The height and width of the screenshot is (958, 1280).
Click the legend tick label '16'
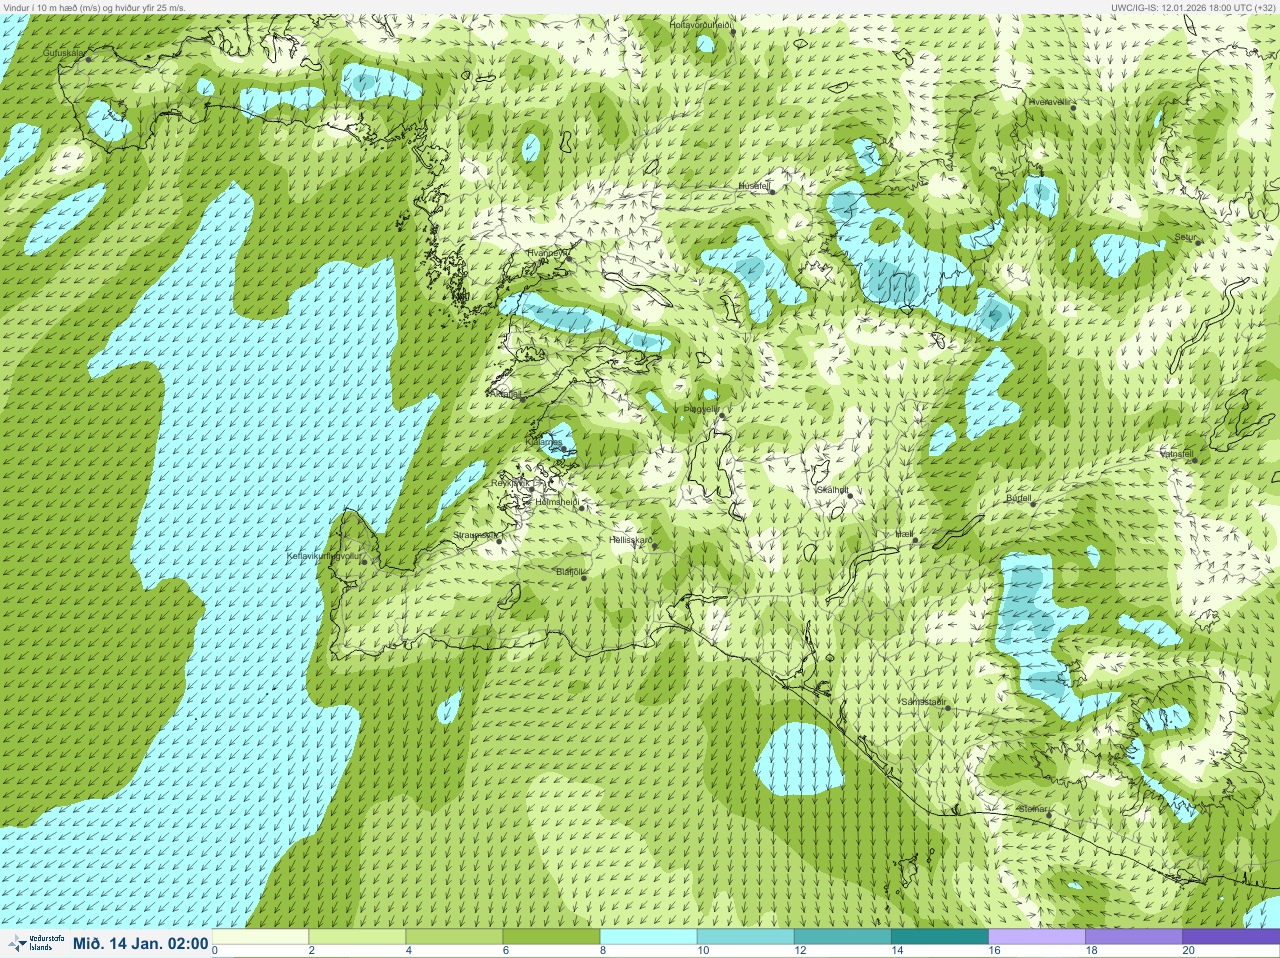click(x=993, y=951)
